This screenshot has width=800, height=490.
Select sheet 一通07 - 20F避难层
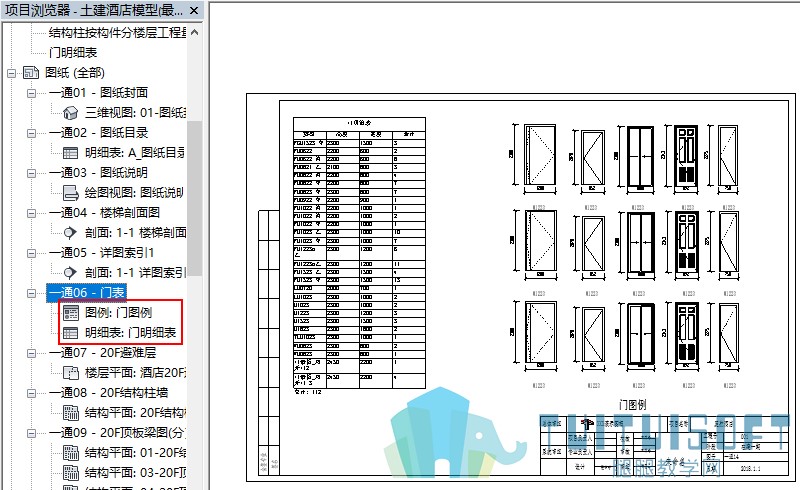[103, 353]
